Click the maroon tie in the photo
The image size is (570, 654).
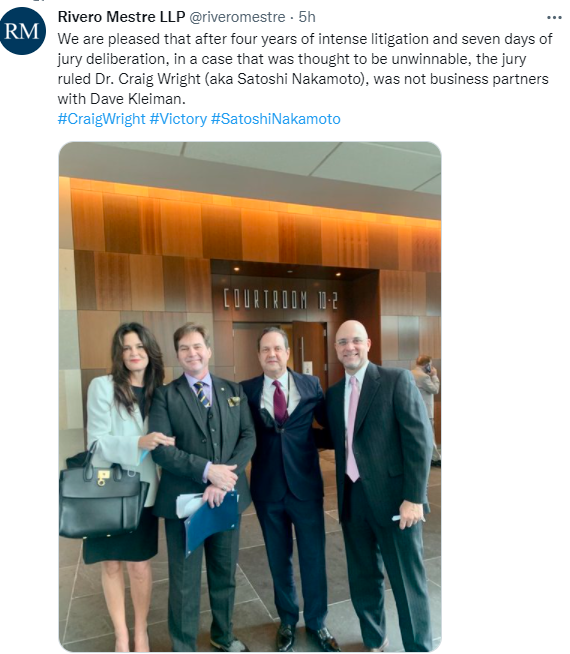click(x=280, y=401)
